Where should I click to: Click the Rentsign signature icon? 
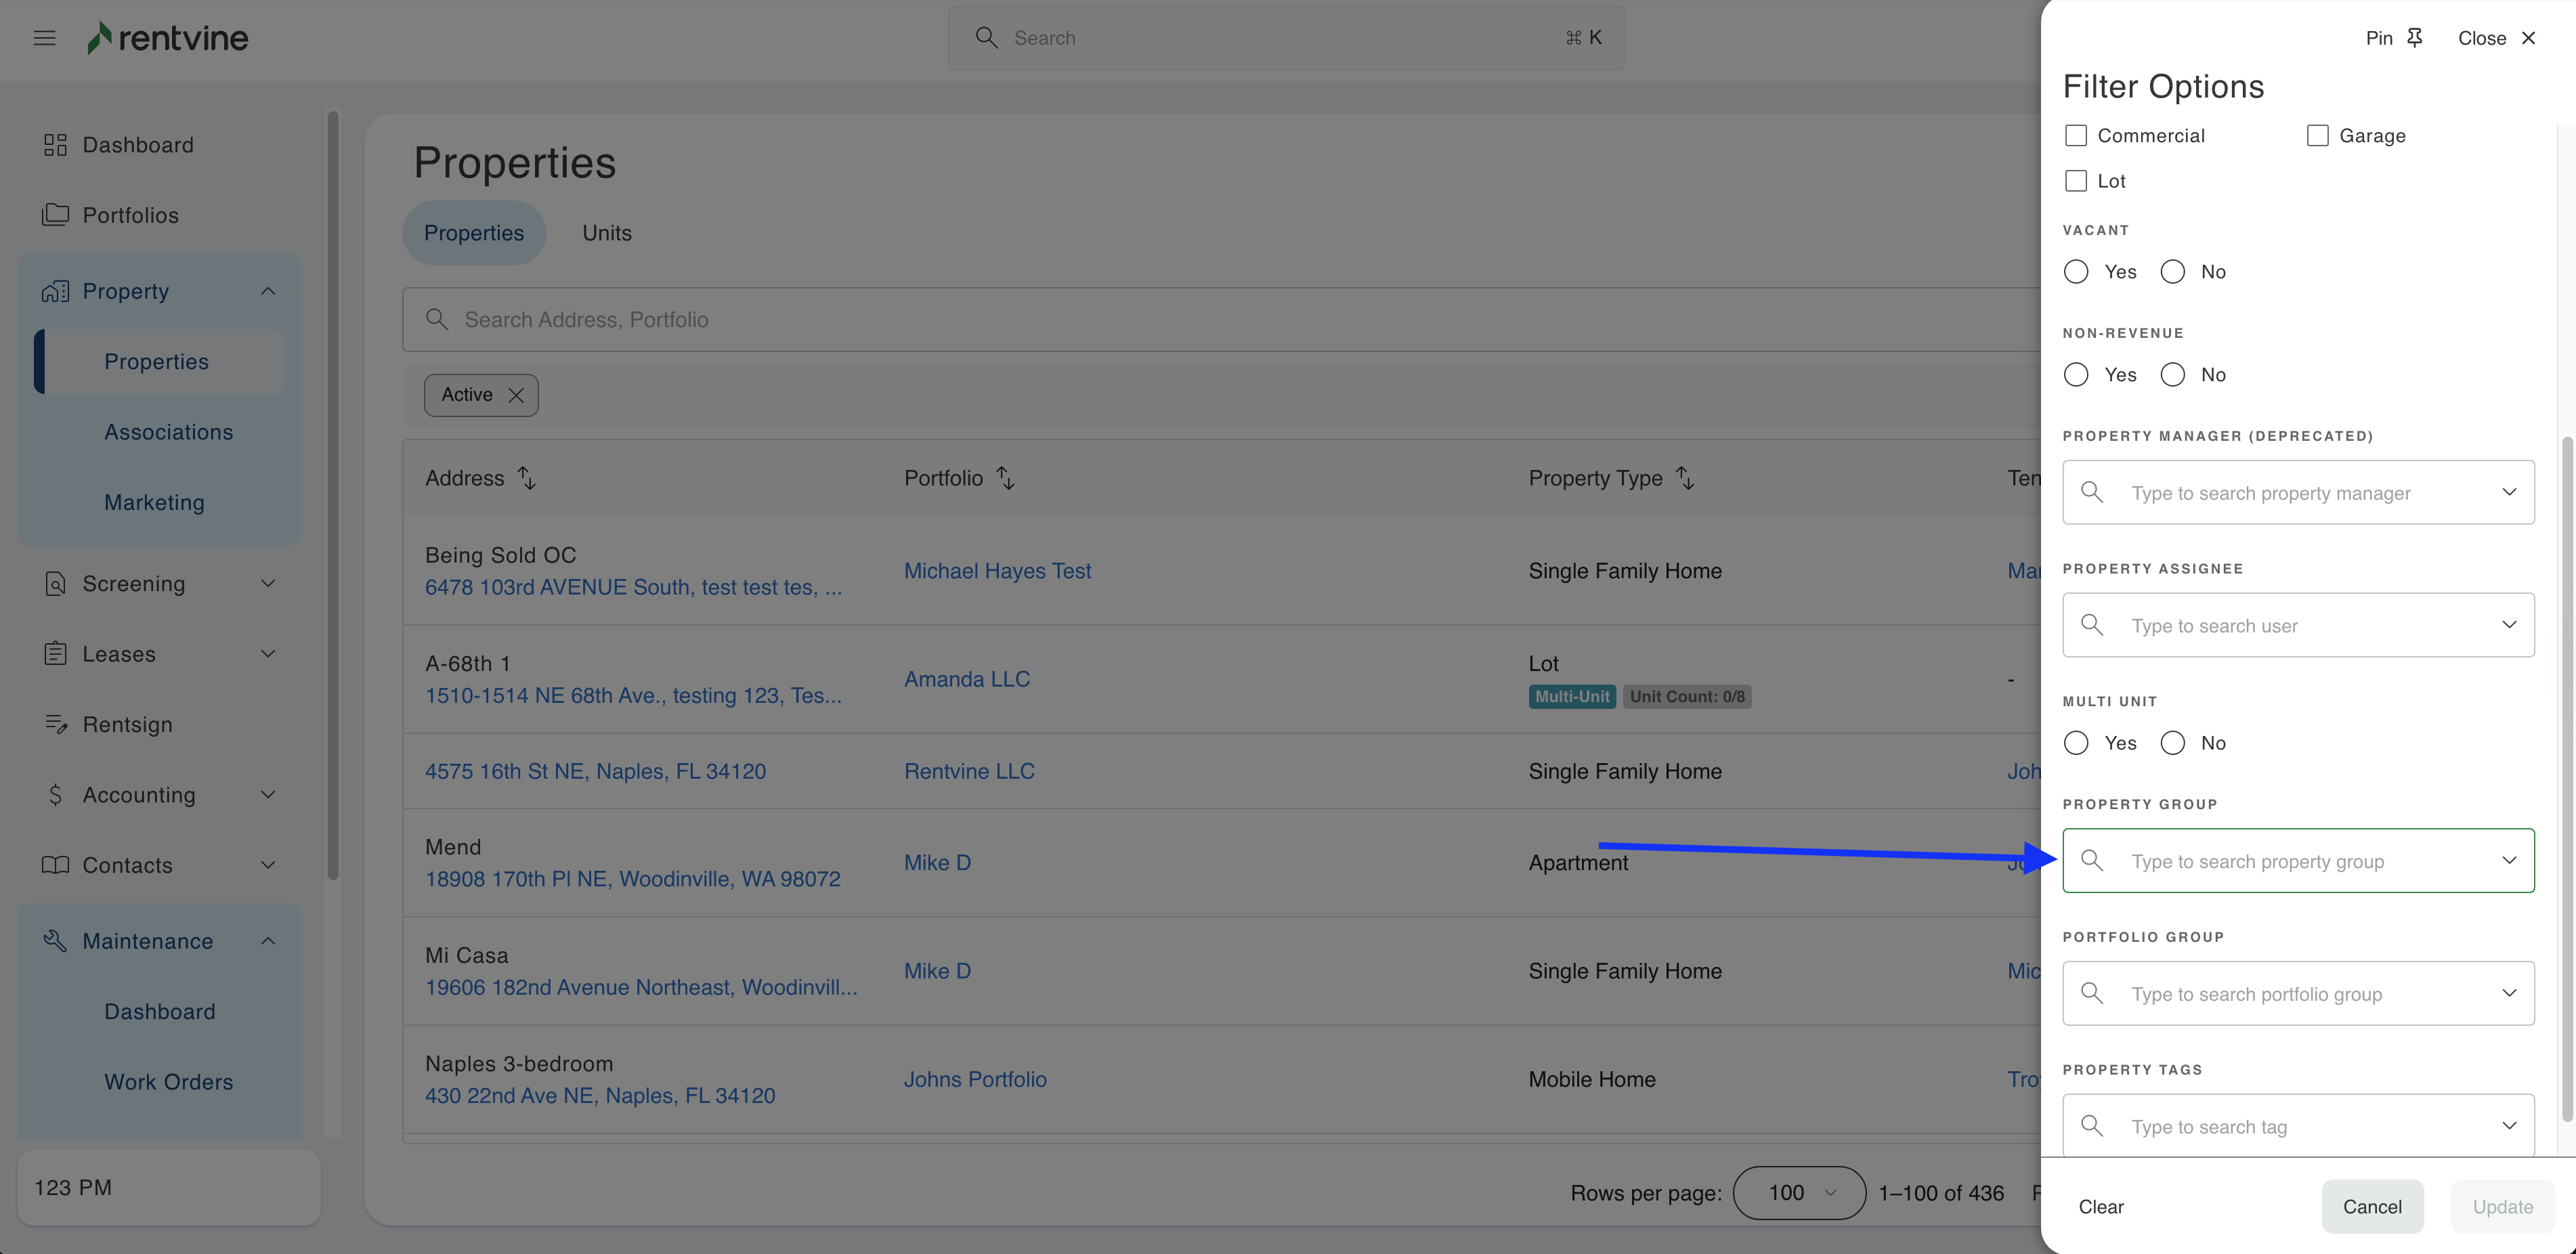[55, 724]
